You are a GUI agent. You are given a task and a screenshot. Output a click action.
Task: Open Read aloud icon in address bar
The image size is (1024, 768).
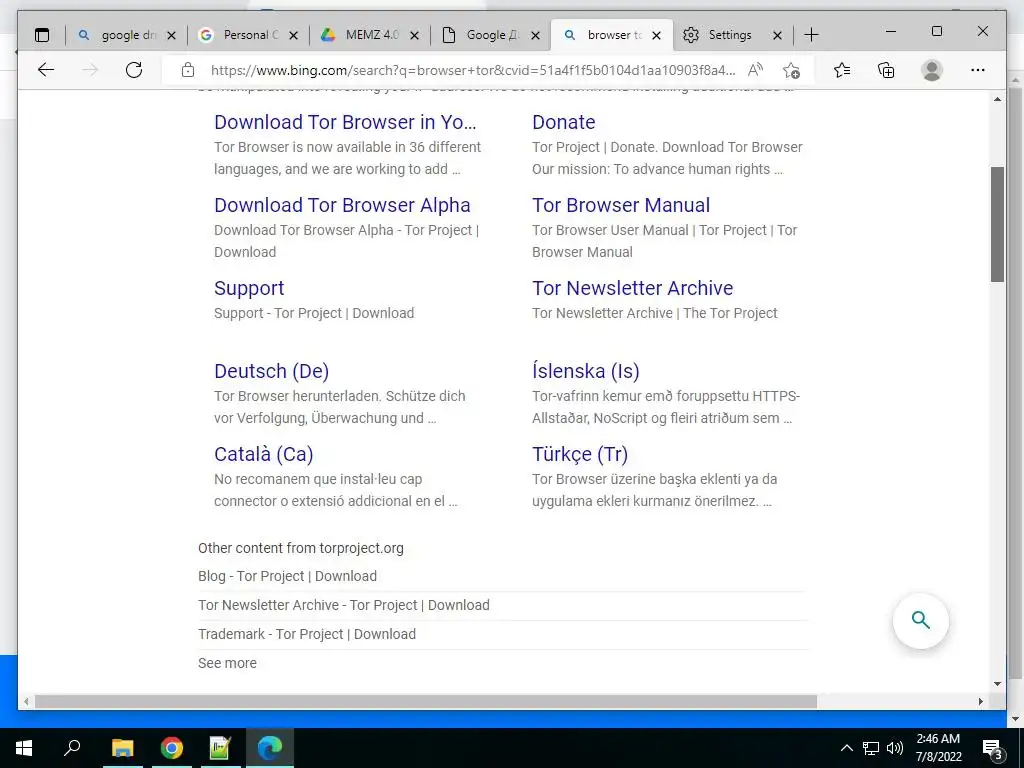[756, 70]
